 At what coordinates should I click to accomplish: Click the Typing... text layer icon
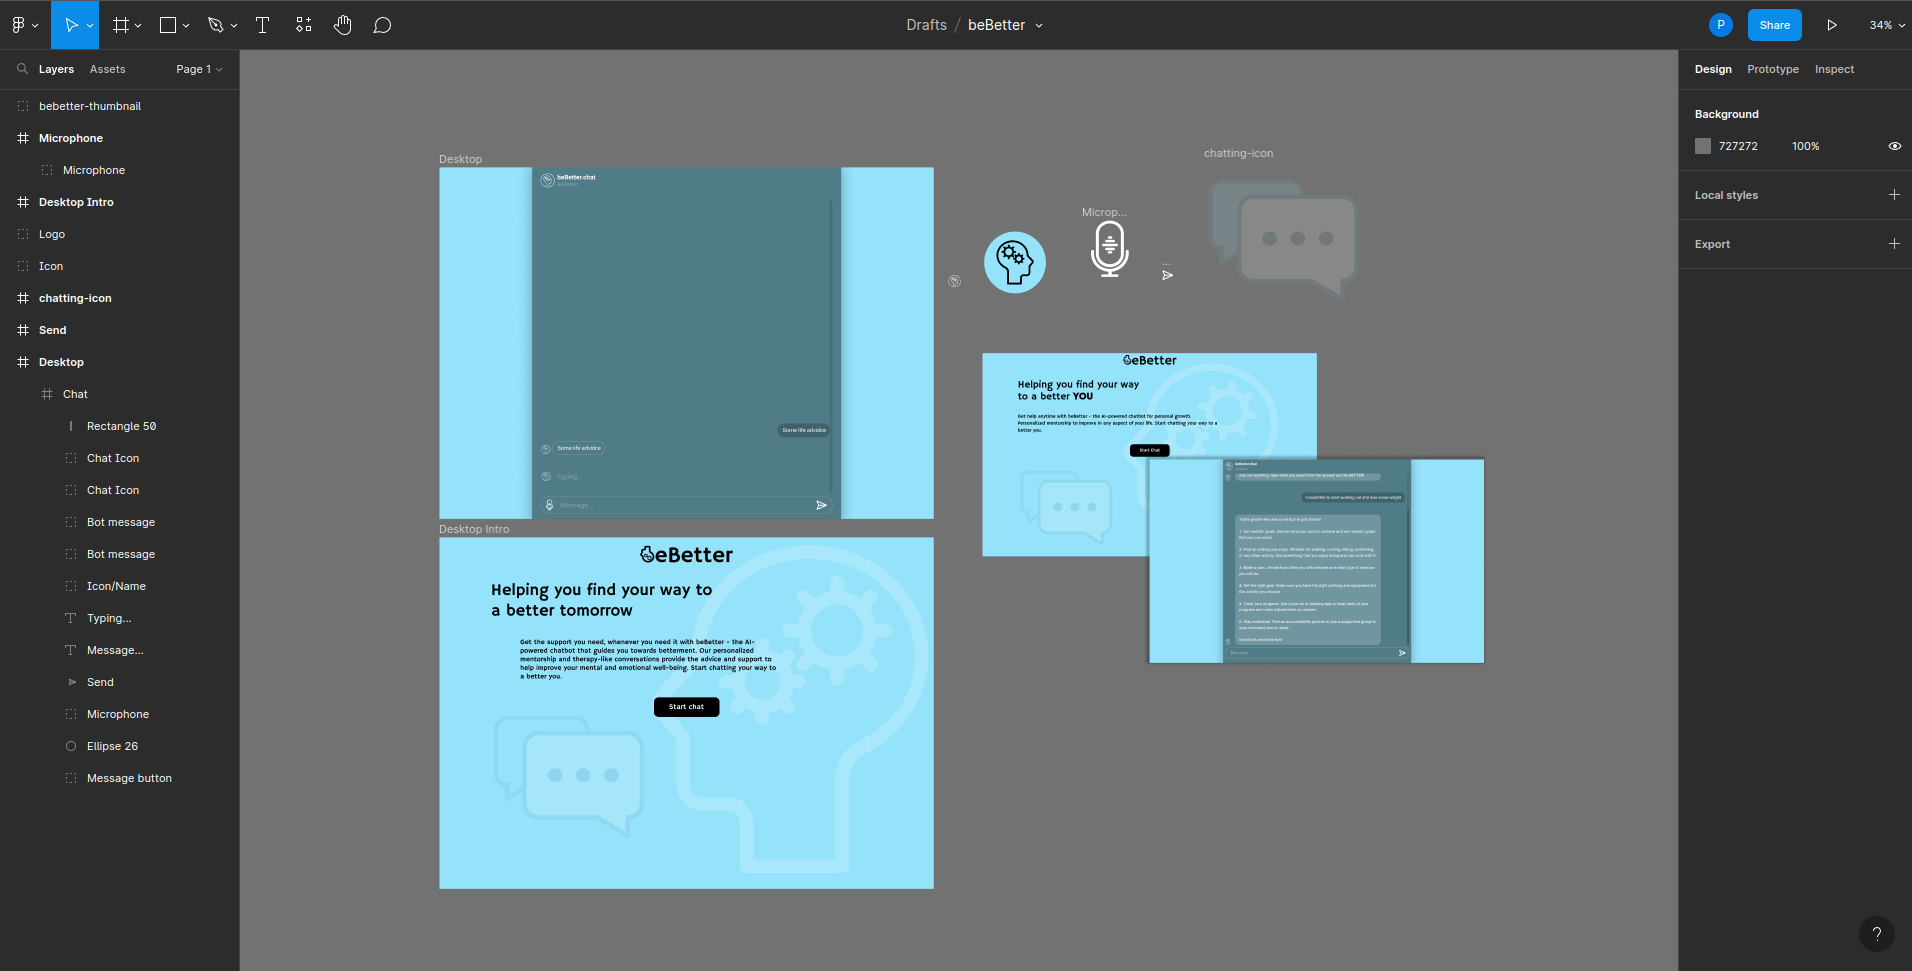click(71, 618)
